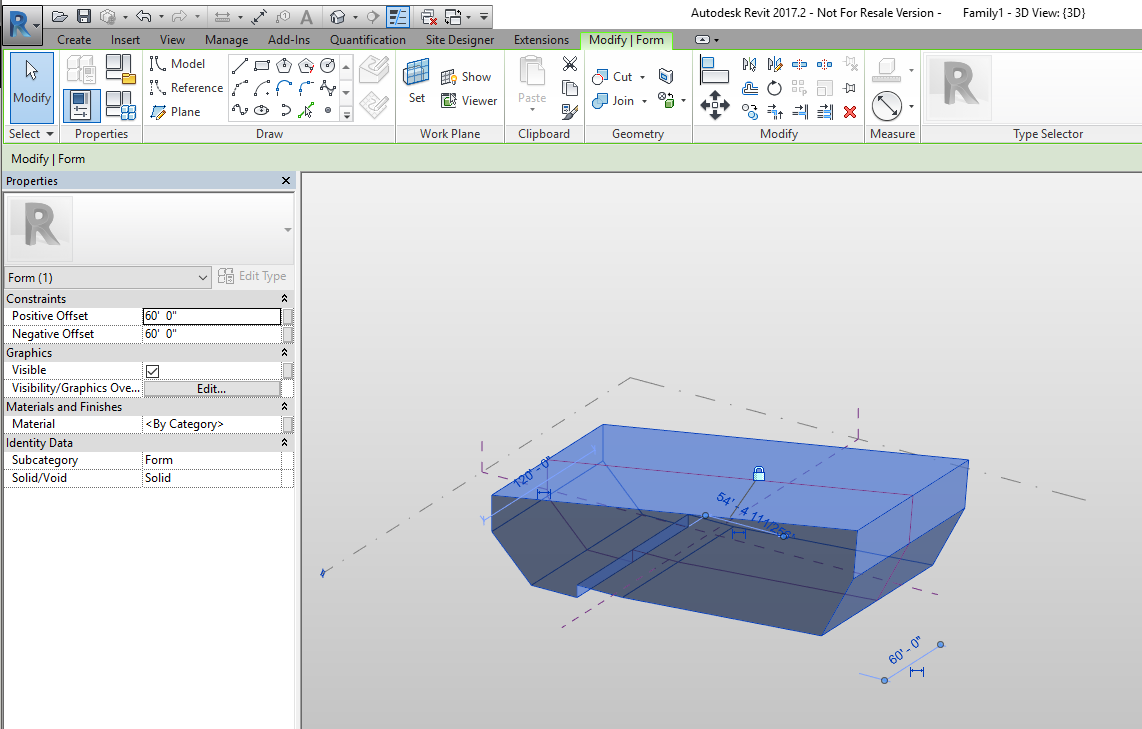Select the Align tool in Modify panel
Screen dimensions: 1142x729
pyautogui.click(x=714, y=68)
